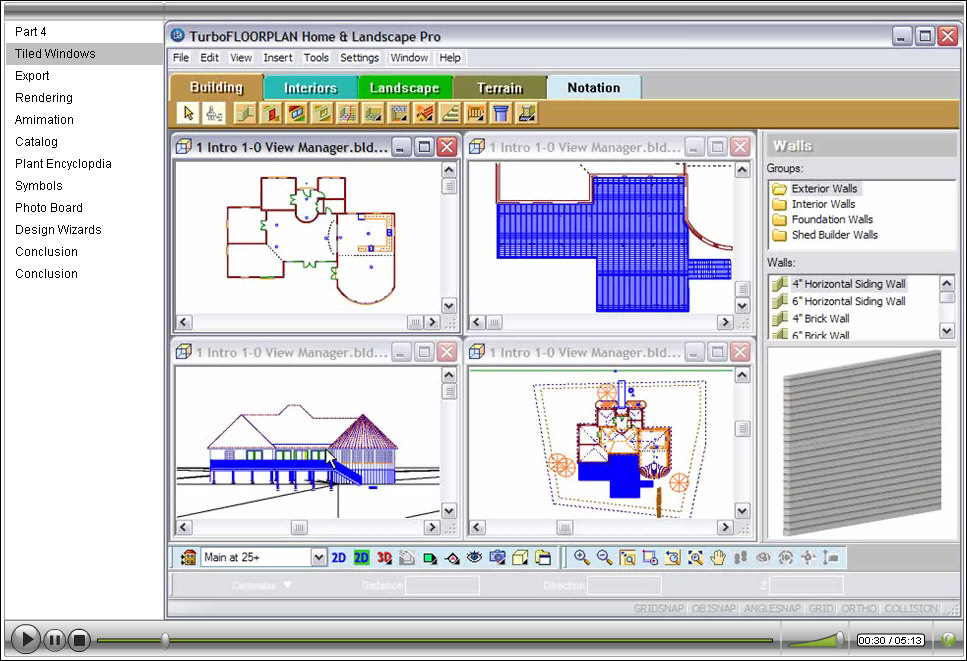Click the video progress slider handle
The width and height of the screenshot is (967, 661).
165,640
